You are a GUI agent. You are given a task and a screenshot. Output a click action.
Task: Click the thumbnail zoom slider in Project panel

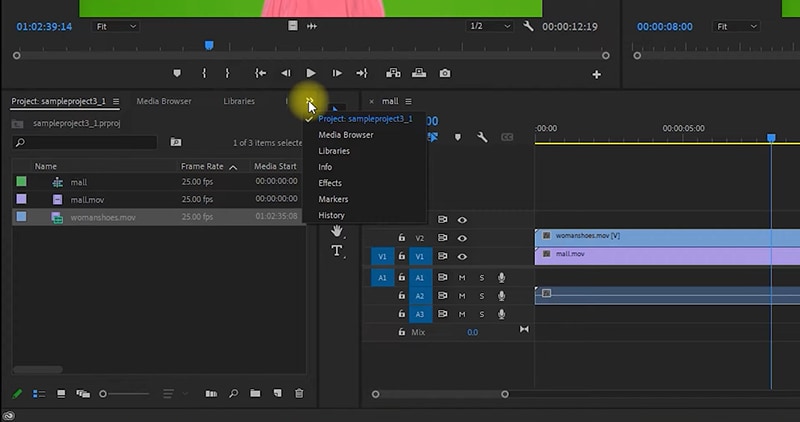click(x=104, y=394)
